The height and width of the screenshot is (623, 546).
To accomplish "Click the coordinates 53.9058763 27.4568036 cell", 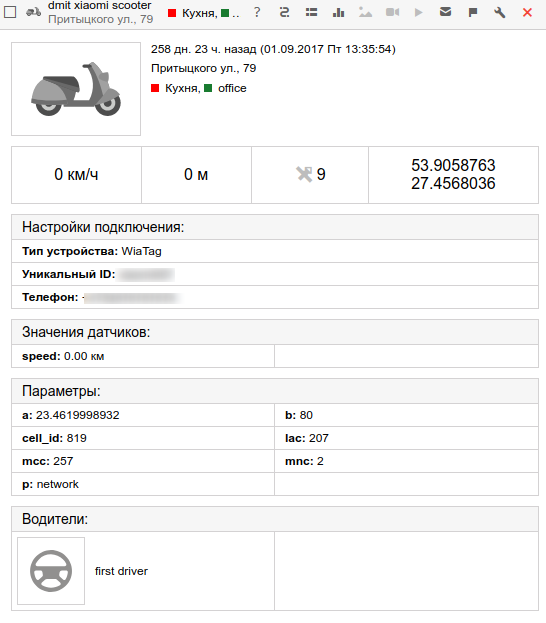I will [453, 174].
